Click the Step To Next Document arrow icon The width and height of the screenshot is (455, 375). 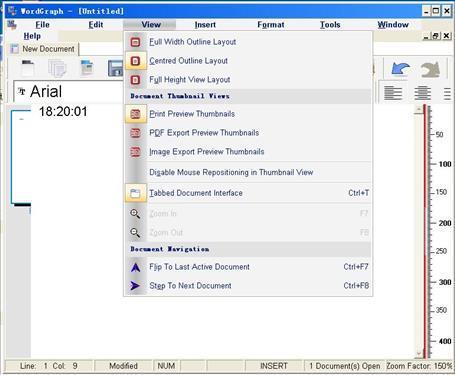[135, 286]
